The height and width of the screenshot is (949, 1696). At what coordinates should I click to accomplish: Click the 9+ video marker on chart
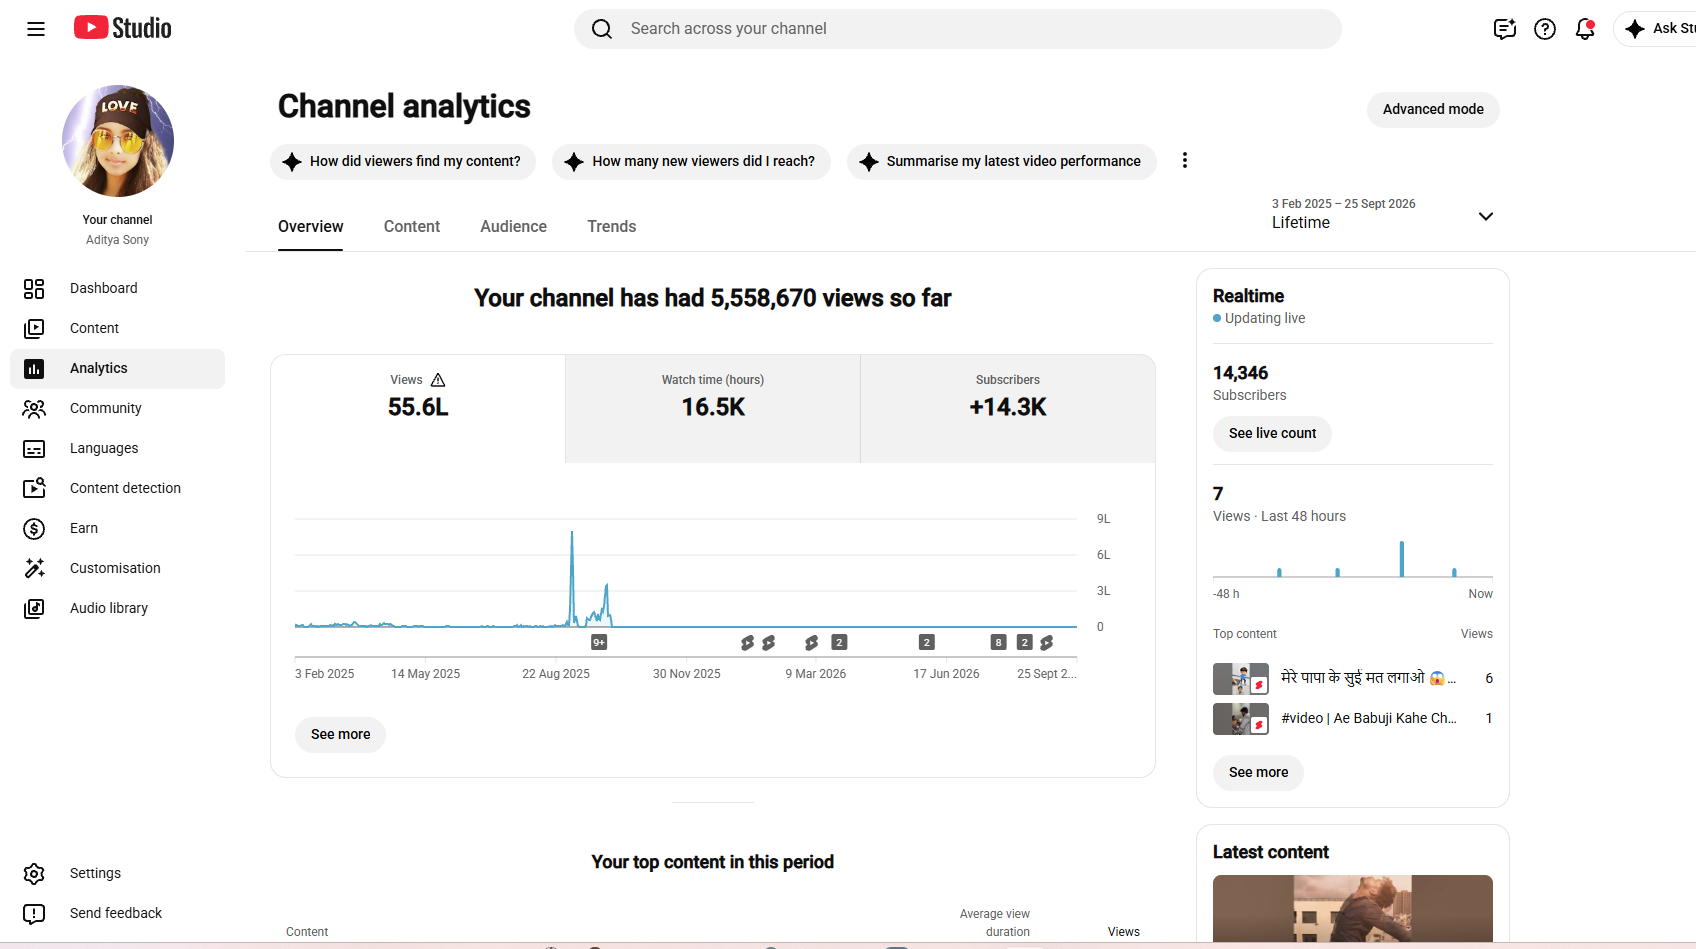(599, 643)
